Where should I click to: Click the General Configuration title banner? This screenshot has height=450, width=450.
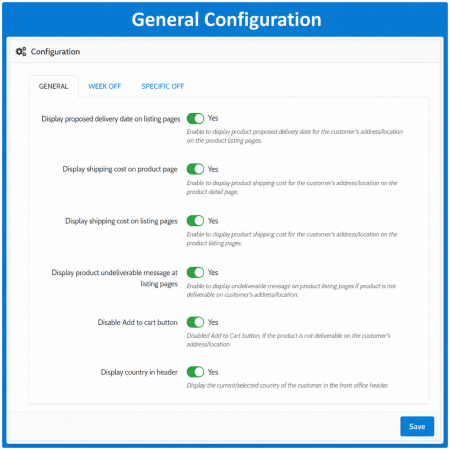pos(226,19)
